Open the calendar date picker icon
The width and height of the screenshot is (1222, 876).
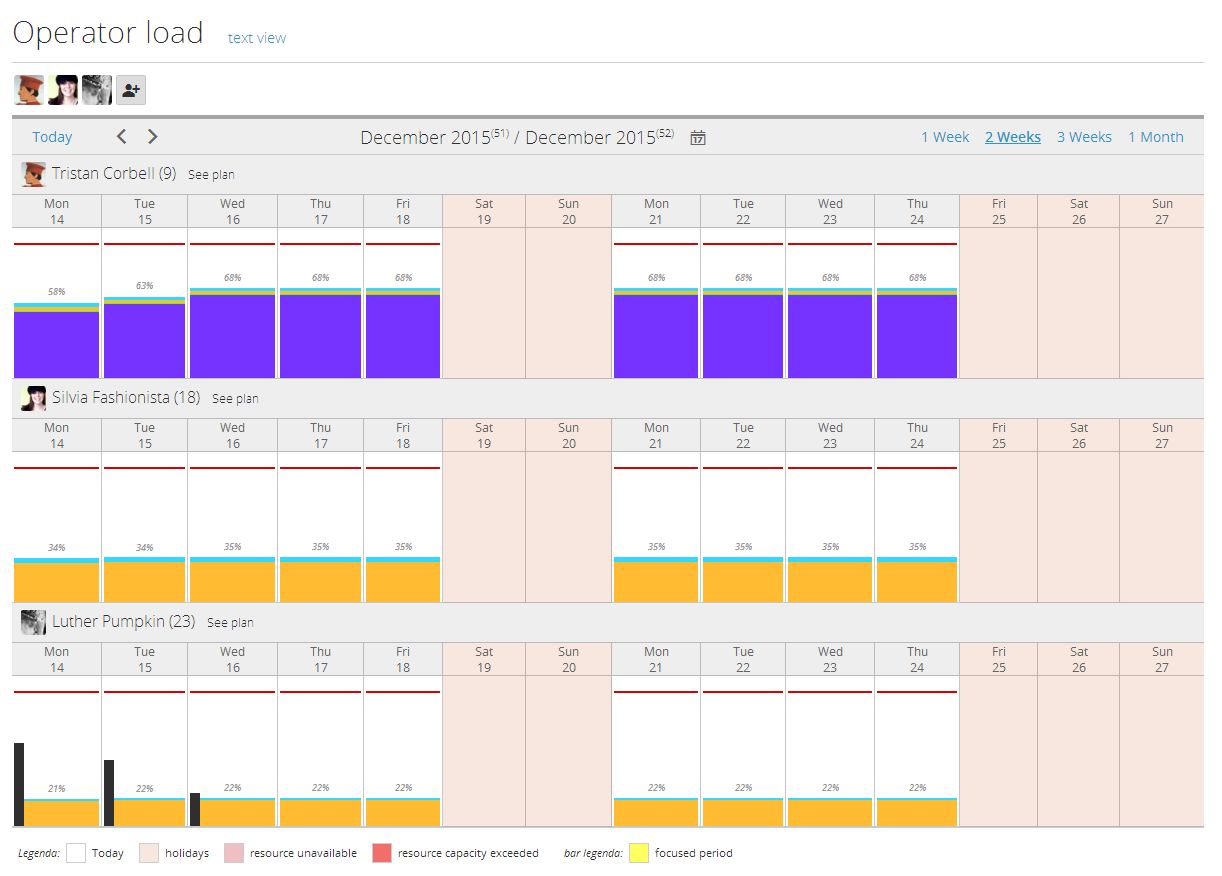click(698, 138)
